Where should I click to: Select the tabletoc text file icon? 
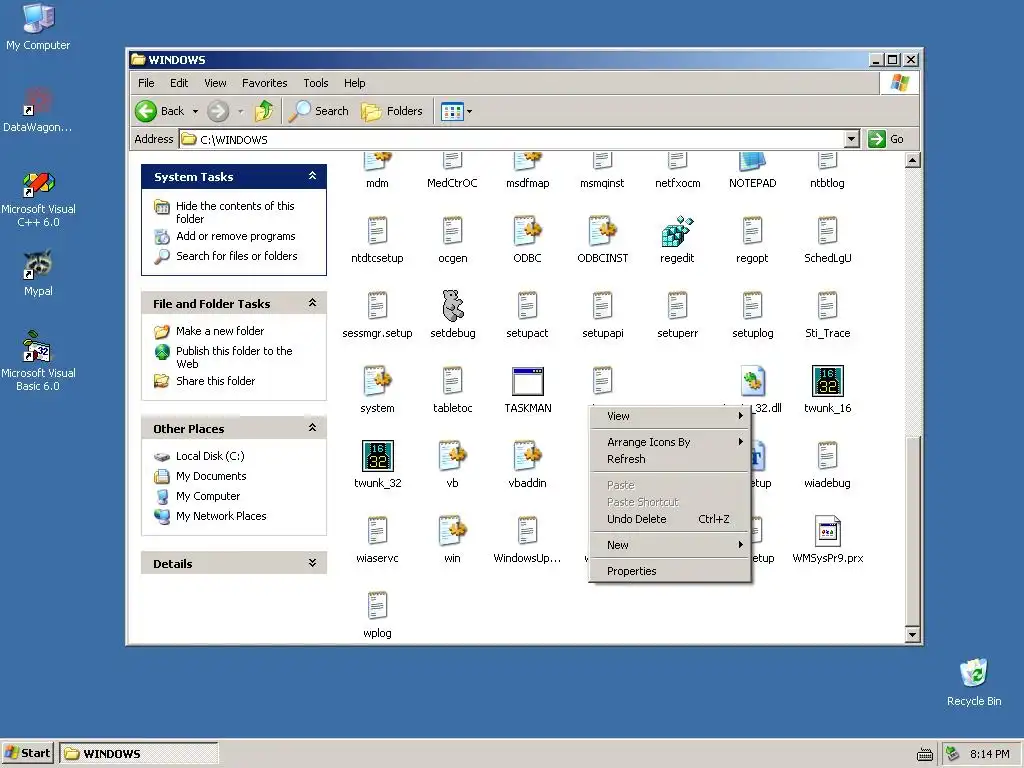pos(453,381)
